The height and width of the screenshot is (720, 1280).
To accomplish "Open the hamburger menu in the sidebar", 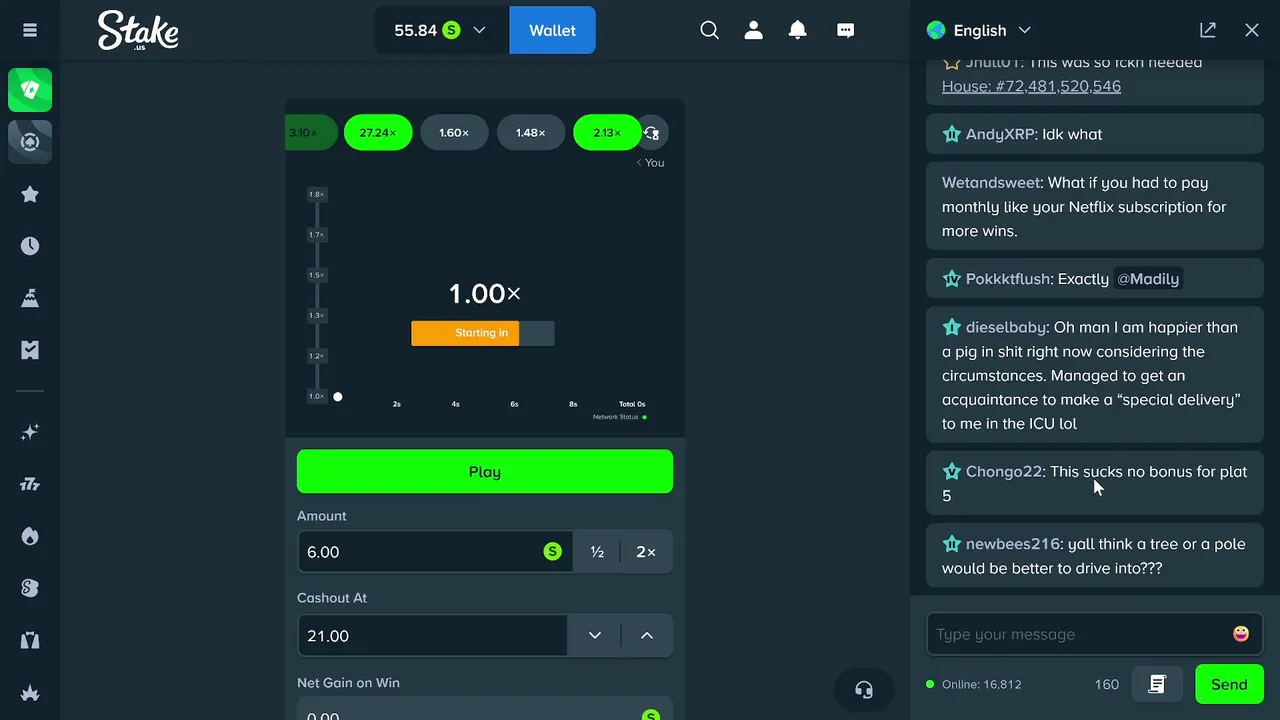I will click(x=30, y=30).
